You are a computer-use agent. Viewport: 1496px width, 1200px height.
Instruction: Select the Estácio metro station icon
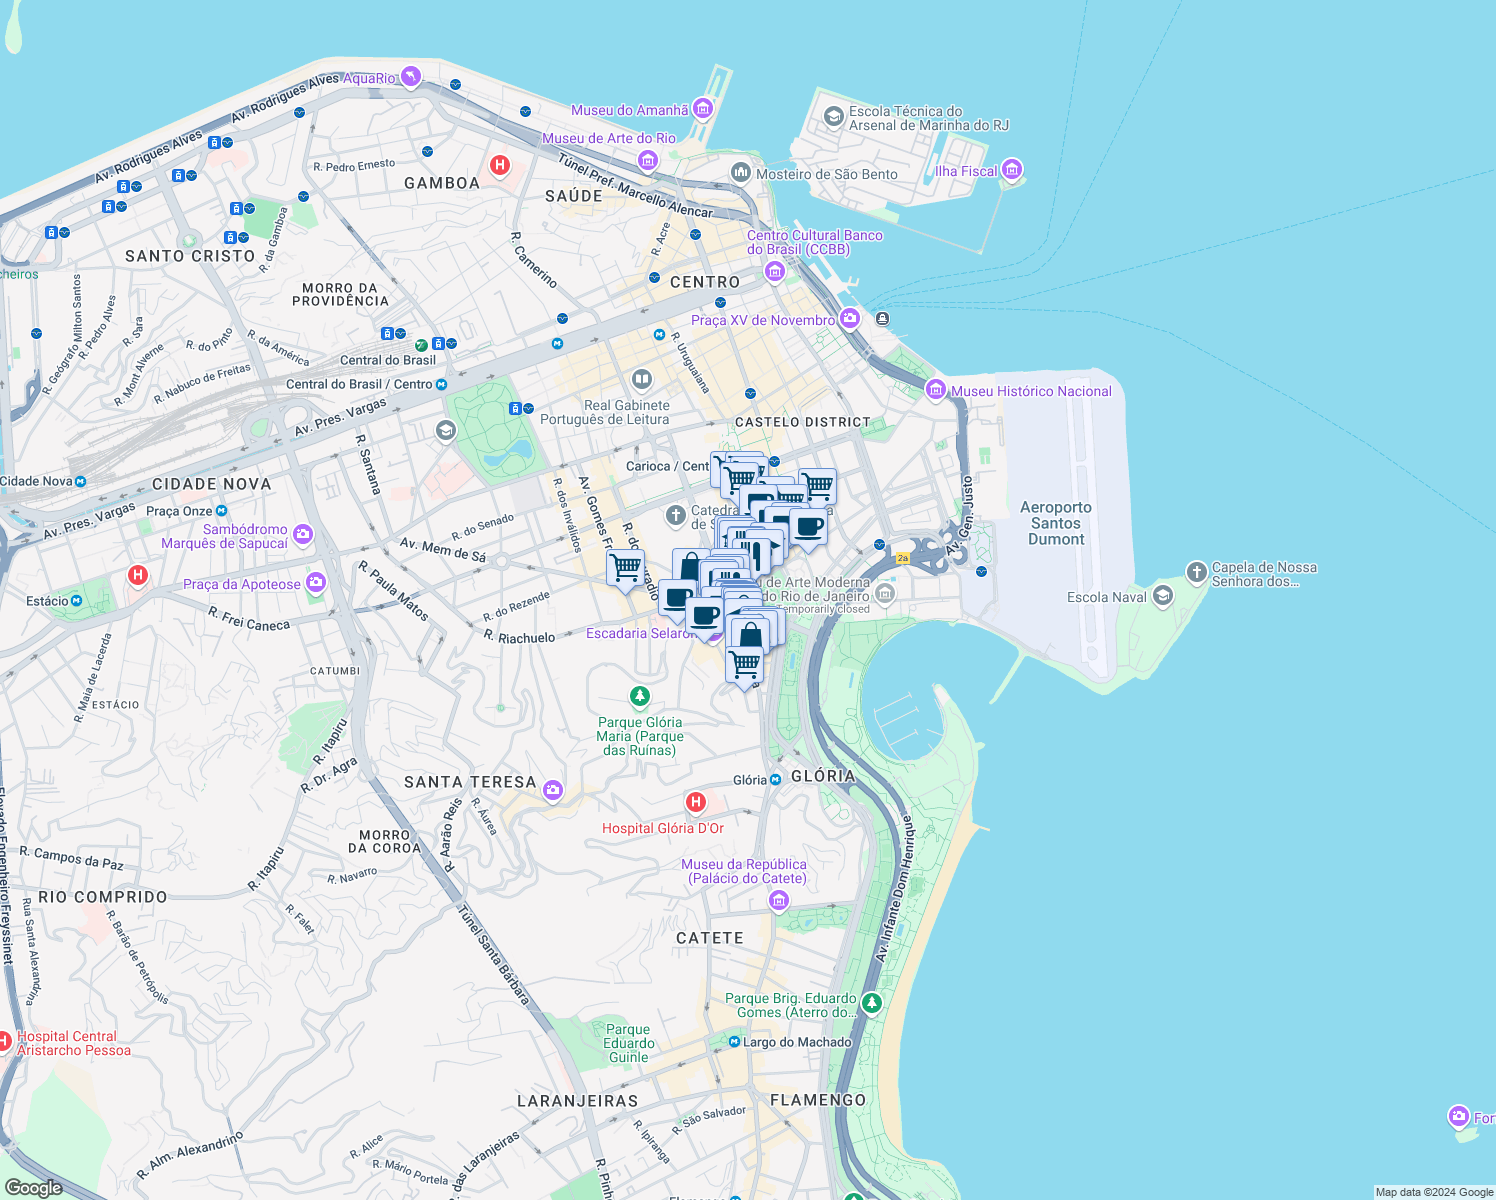[x=76, y=600]
